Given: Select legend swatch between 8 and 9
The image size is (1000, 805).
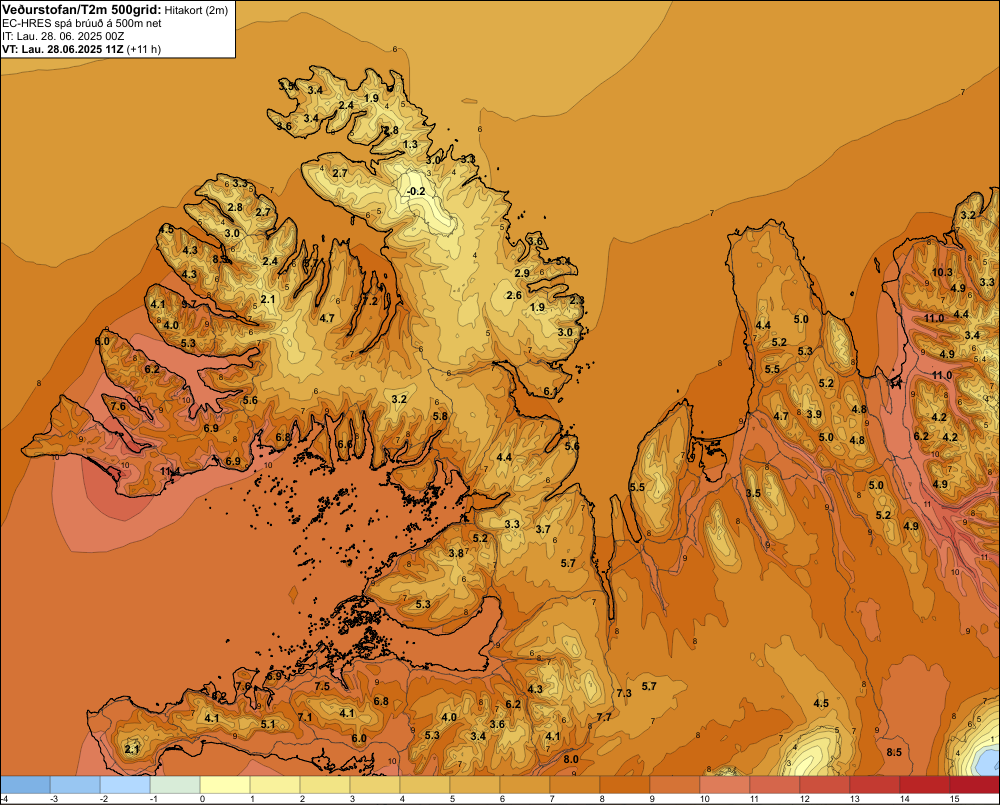Looking at the screenshot, I should [x=624, y=785].
